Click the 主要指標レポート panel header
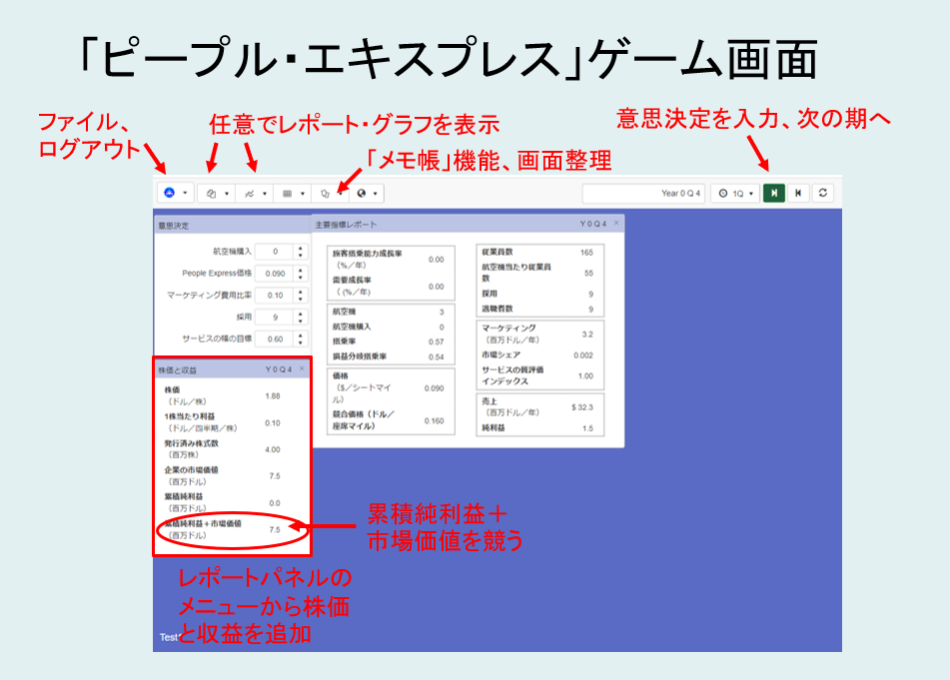Screen dimensions: 950x680 [x=468, y=224]
